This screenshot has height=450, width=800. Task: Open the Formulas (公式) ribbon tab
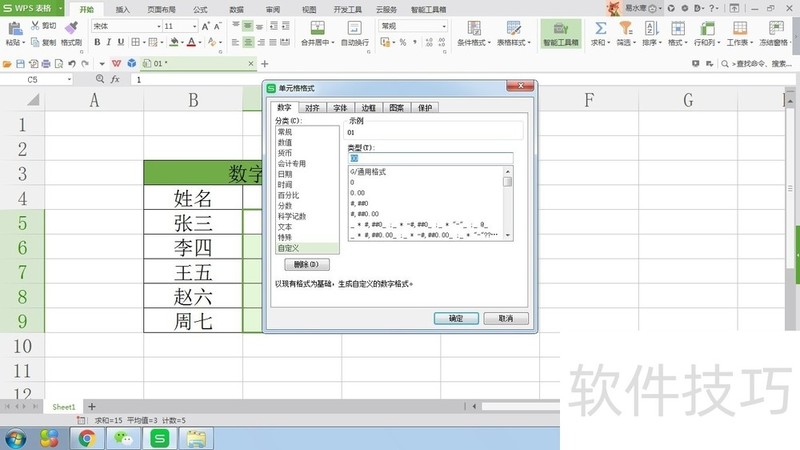[x=200, y=10]
